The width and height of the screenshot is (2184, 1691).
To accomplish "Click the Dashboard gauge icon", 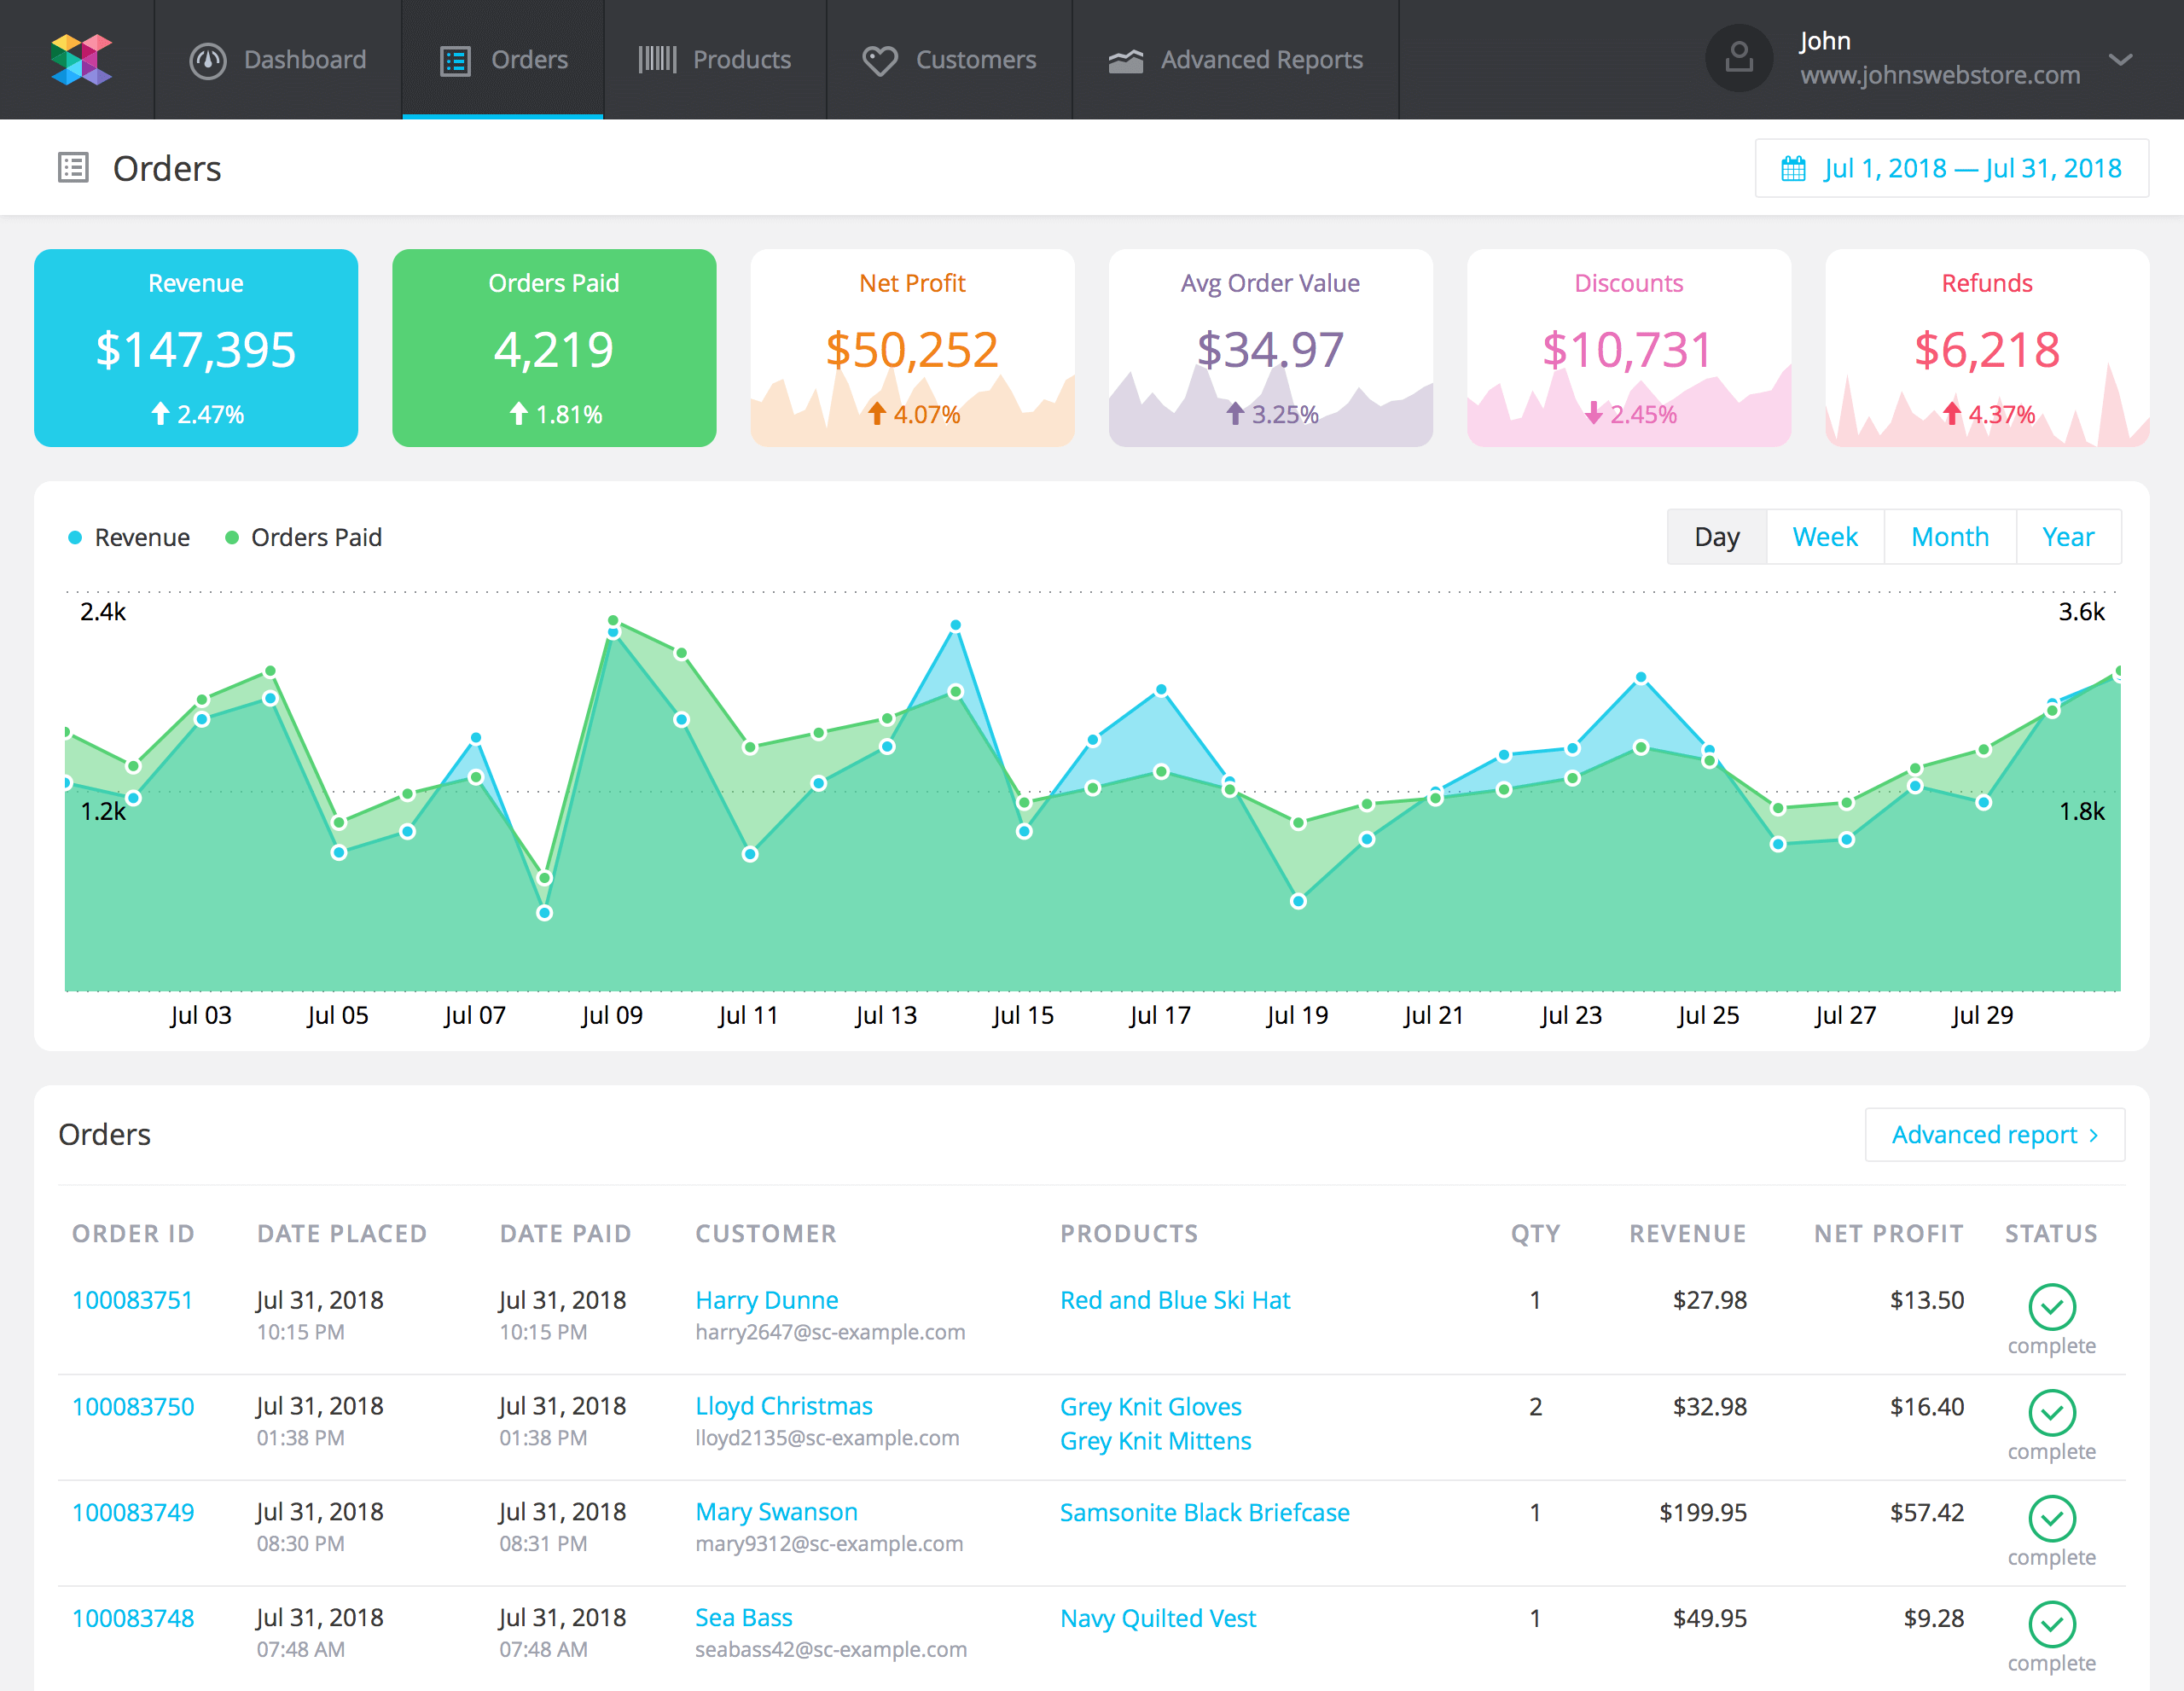I will click(x=208, y=60).
